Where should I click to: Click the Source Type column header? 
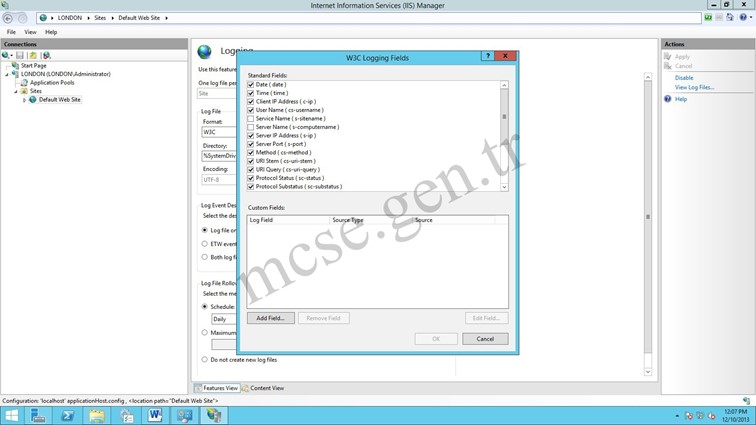point(371,220)
